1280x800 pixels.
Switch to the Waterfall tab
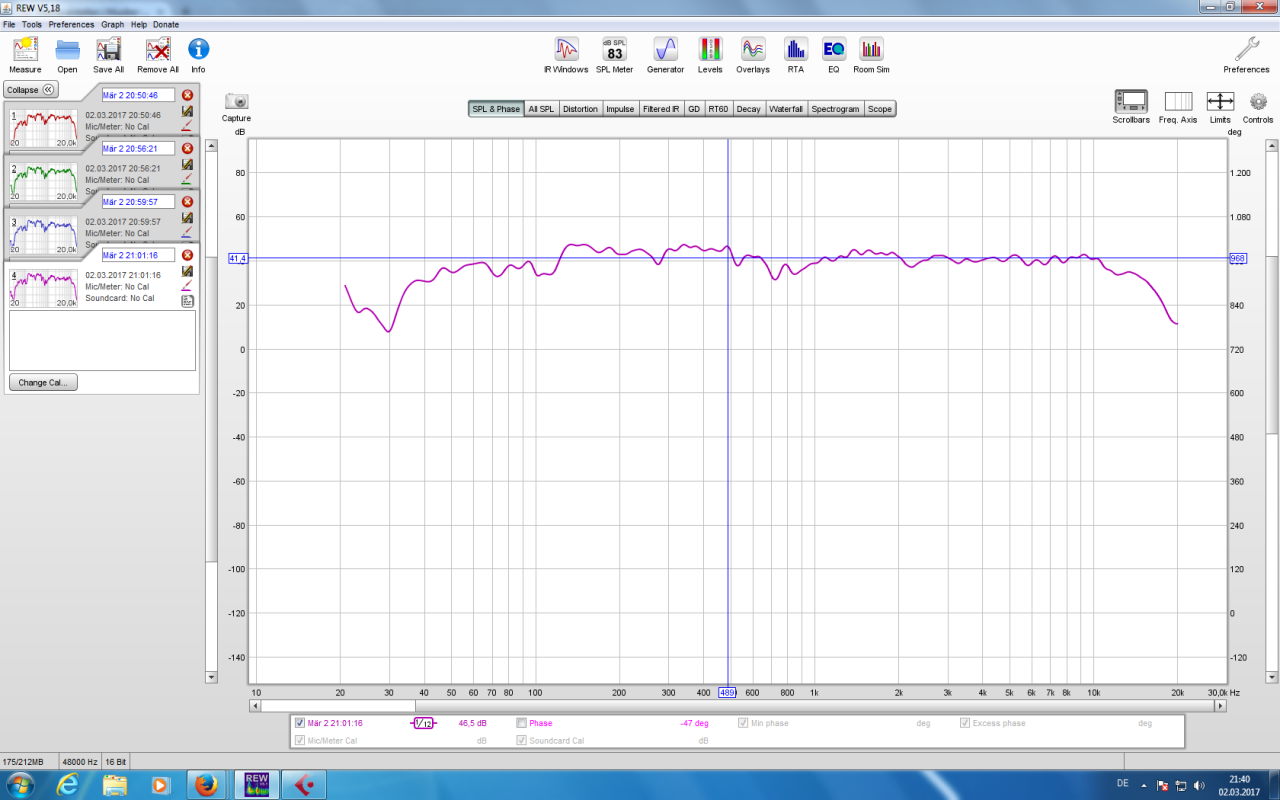point(786,109)
